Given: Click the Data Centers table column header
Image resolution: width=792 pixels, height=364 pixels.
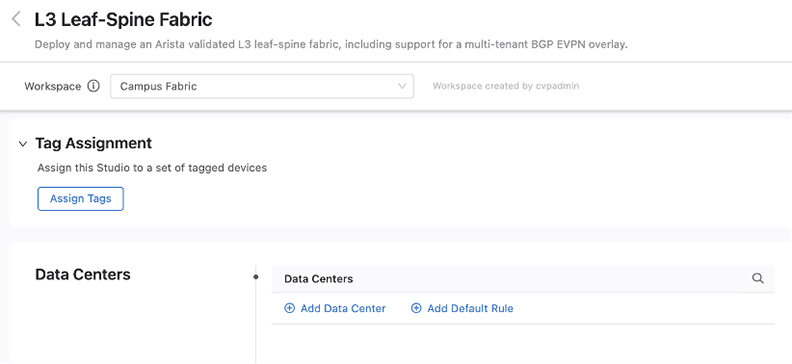Looking at the screenshot, I should point(319,279).
